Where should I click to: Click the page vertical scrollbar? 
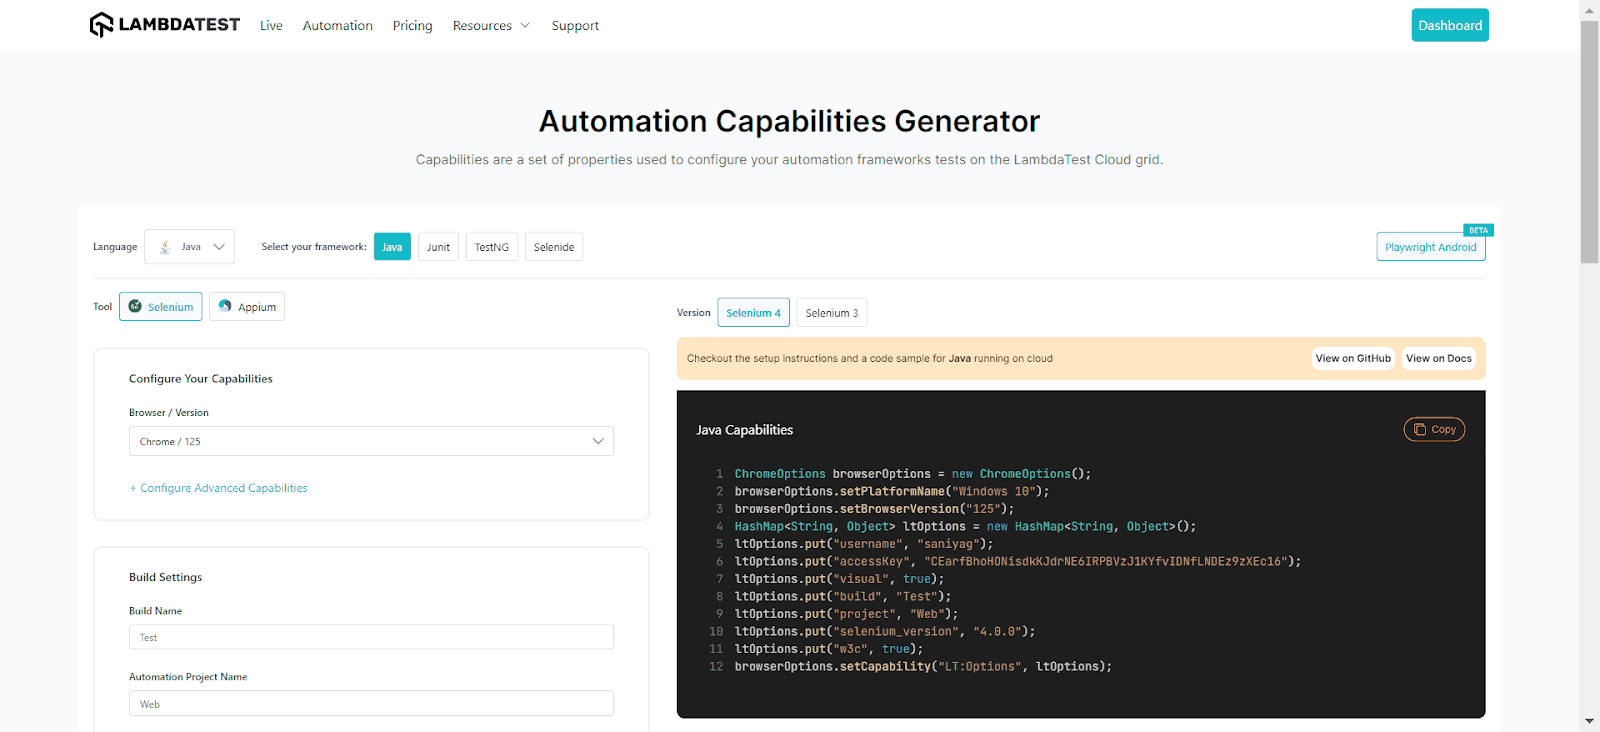click(x=1590, y=140)
